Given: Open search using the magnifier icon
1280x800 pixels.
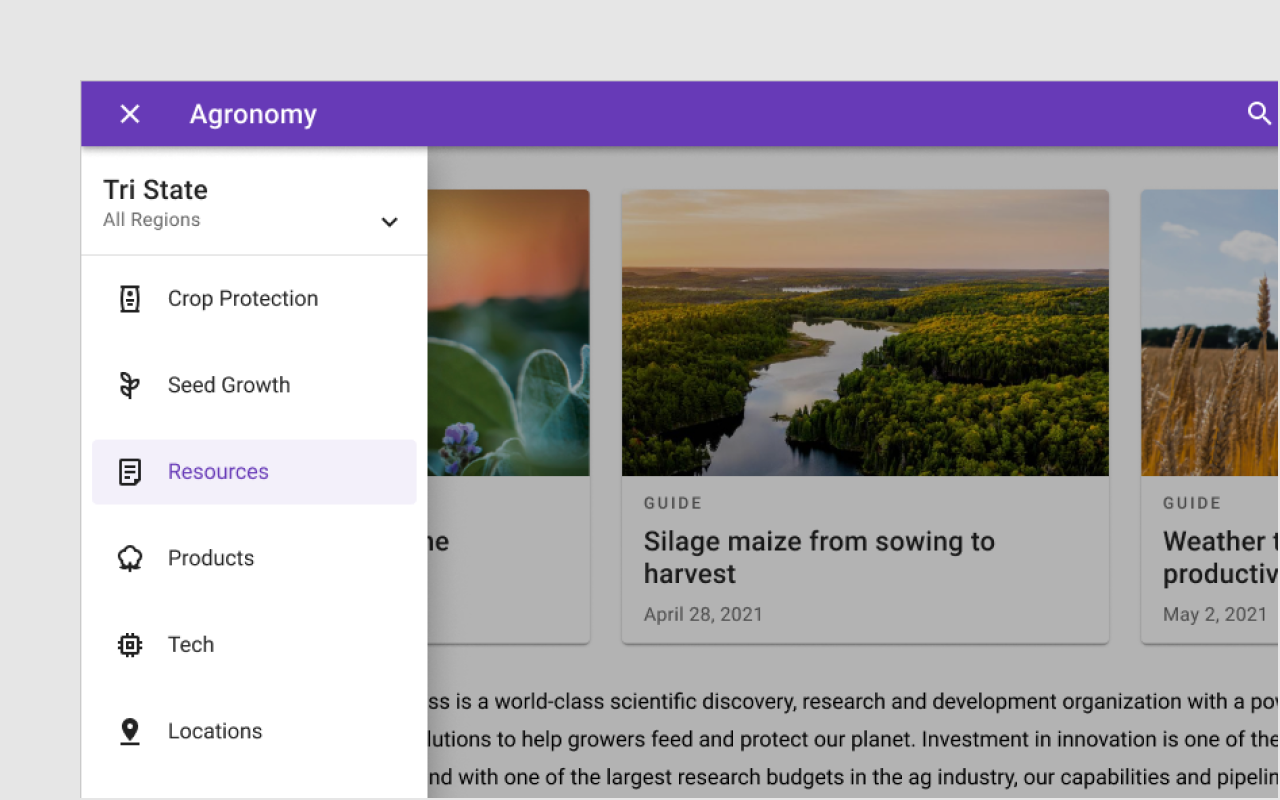Looking at the screenshot, I should pos(1259,113).
